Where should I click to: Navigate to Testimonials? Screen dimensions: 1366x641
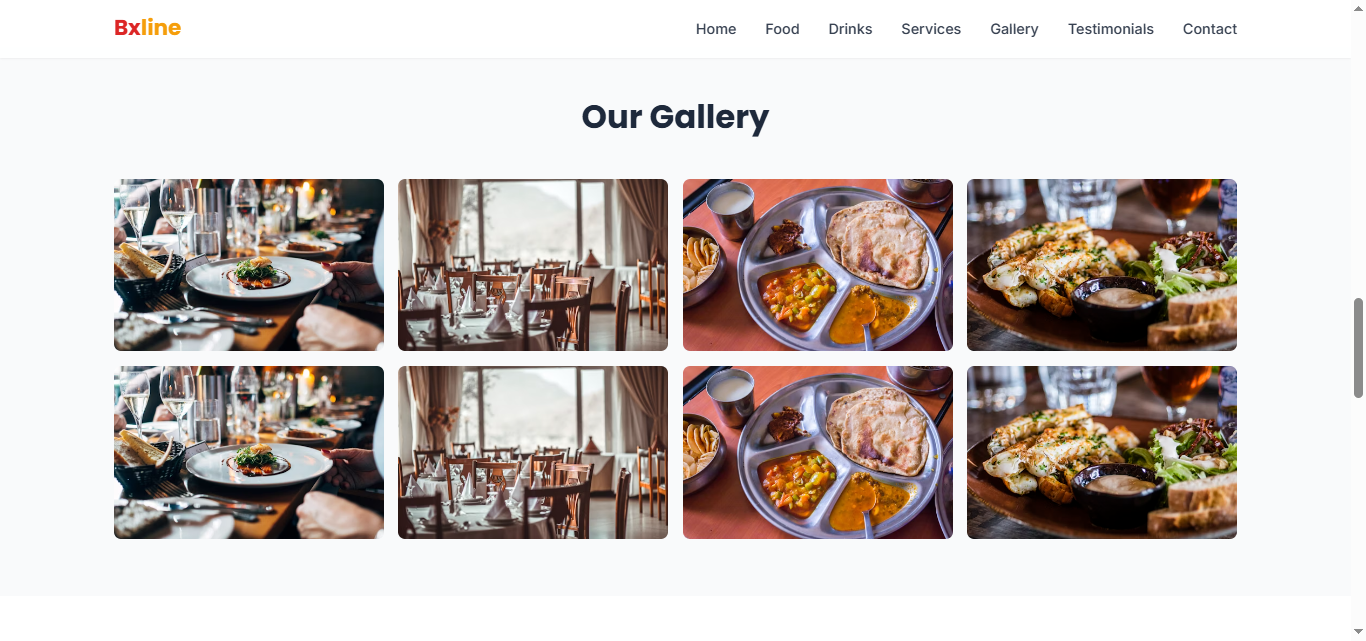point(1111,29)
